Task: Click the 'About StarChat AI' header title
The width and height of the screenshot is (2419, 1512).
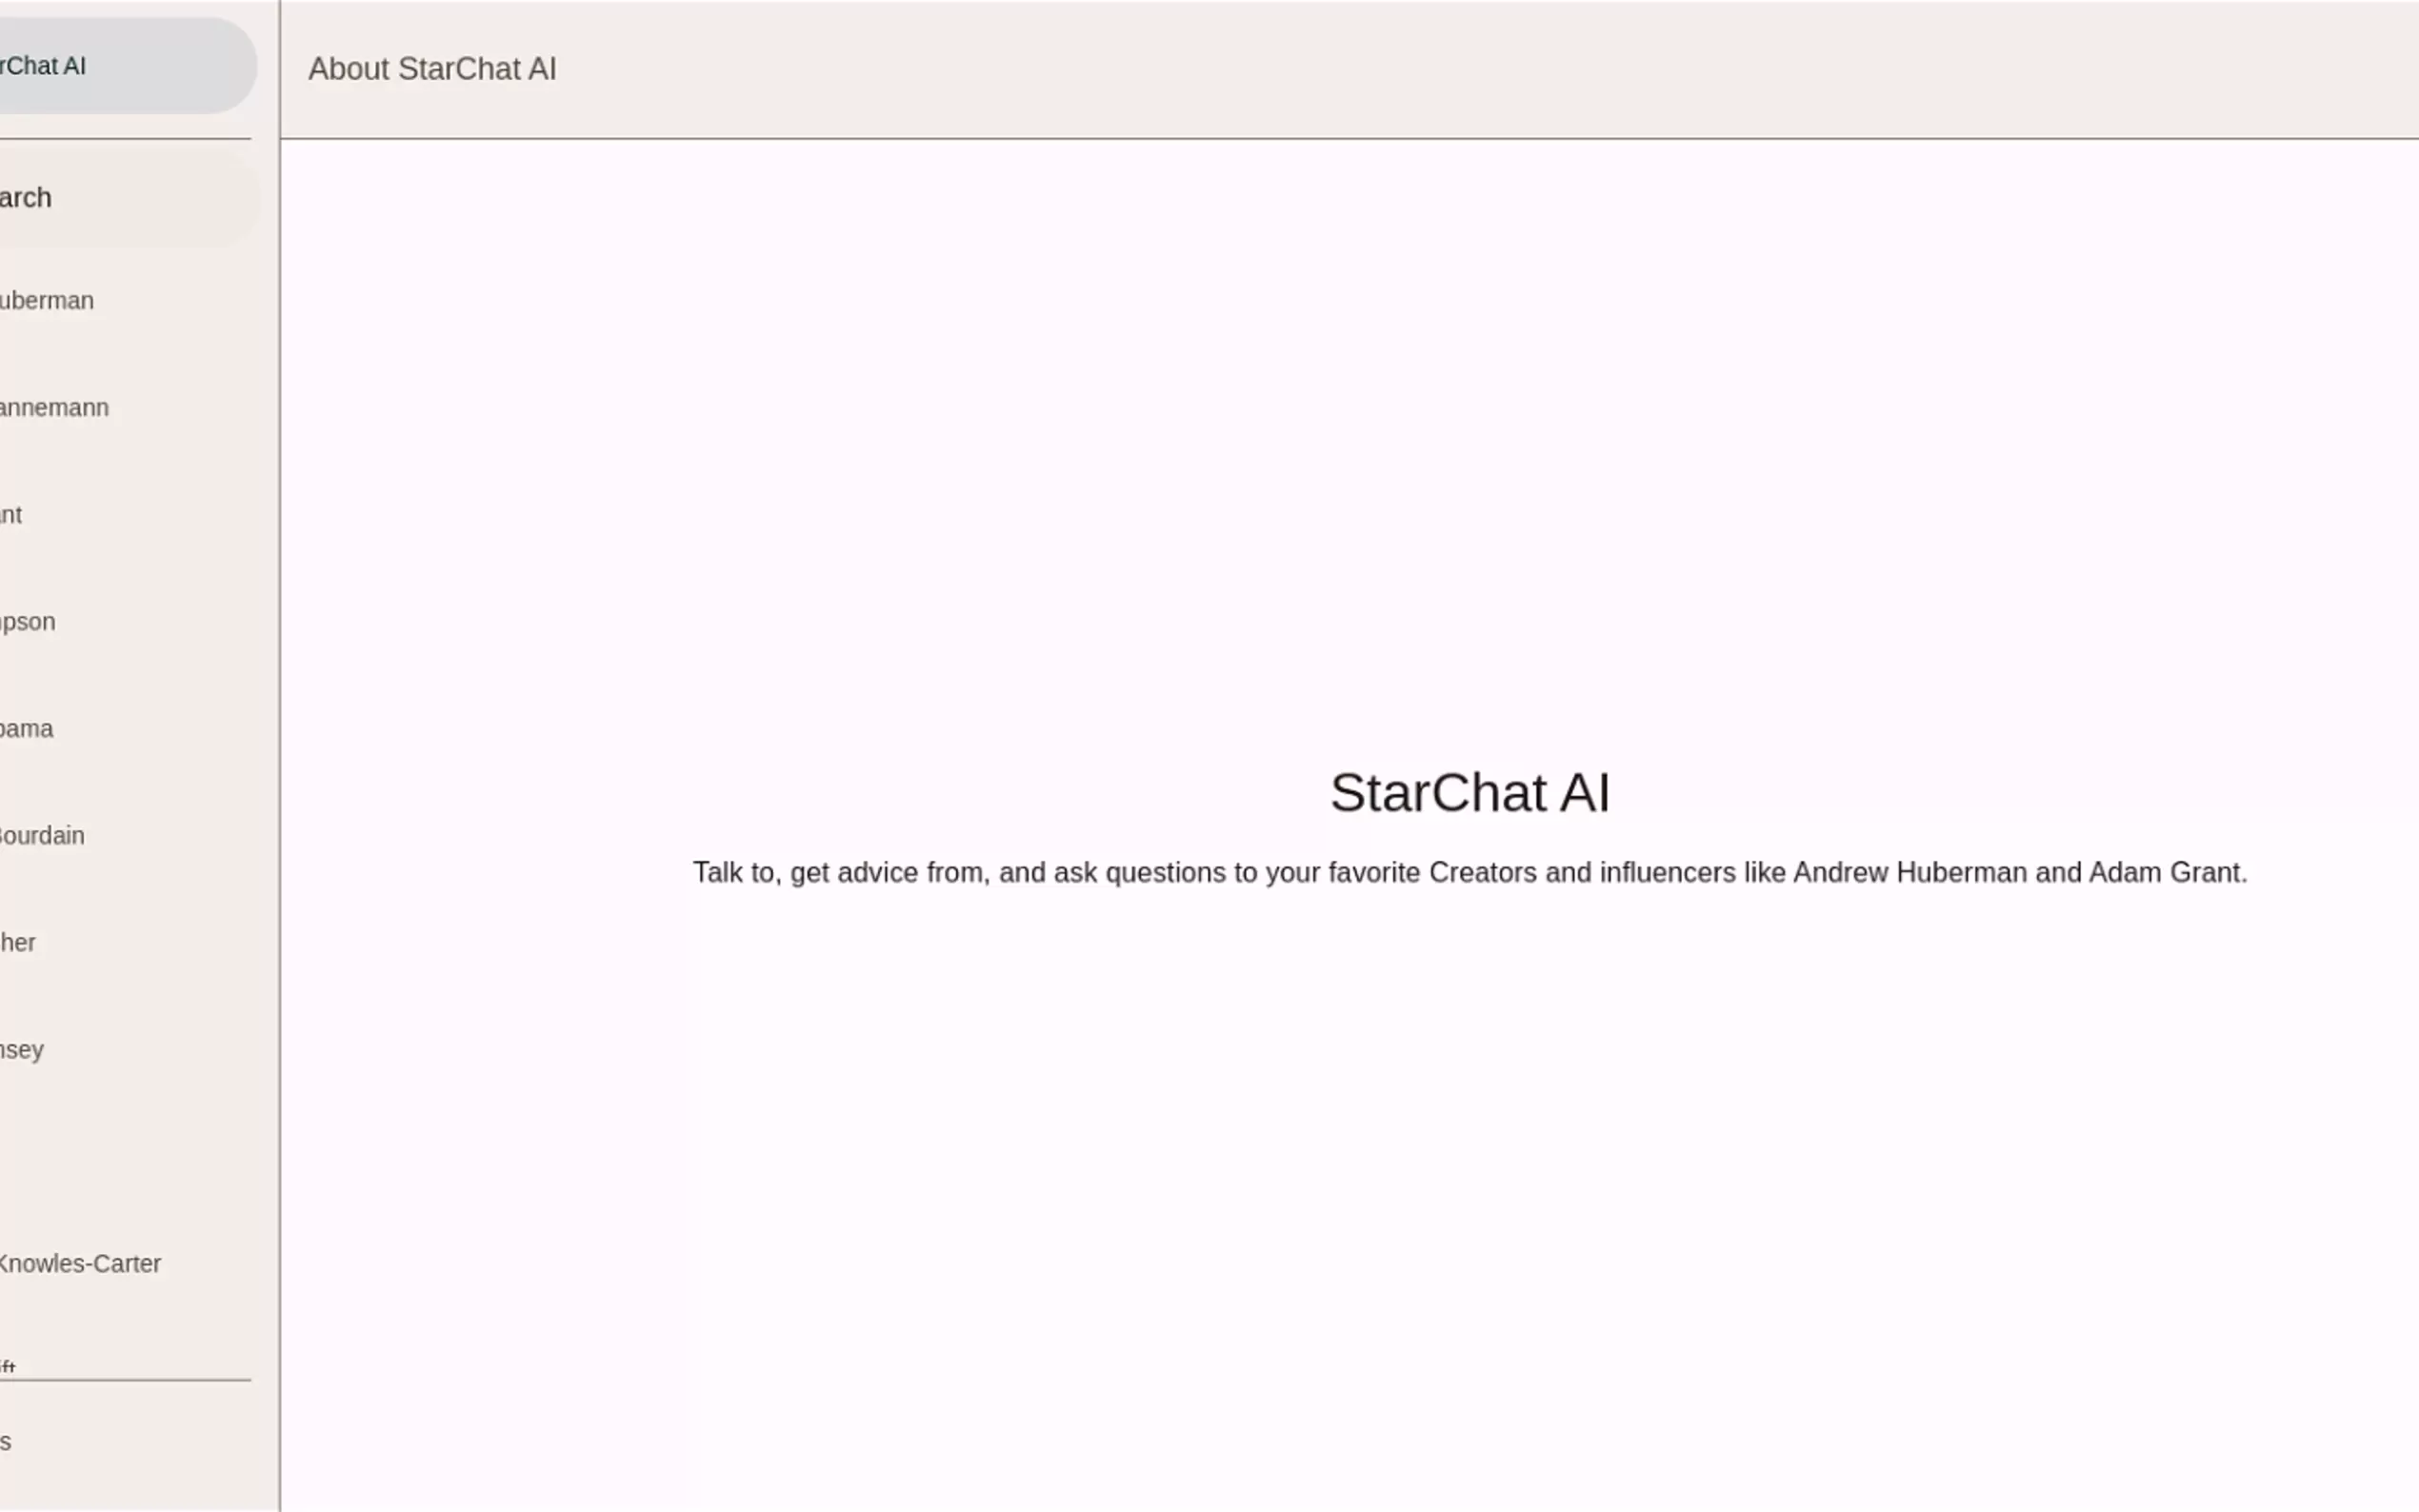Action: pos(432,69)
